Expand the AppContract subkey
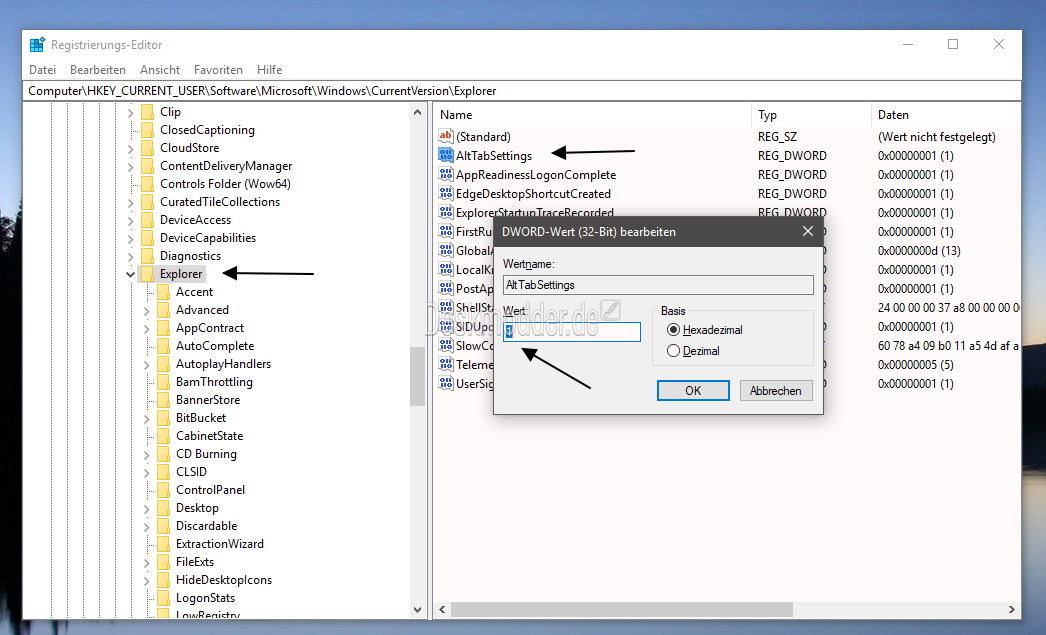1046x635 pixels. point(147,329)
